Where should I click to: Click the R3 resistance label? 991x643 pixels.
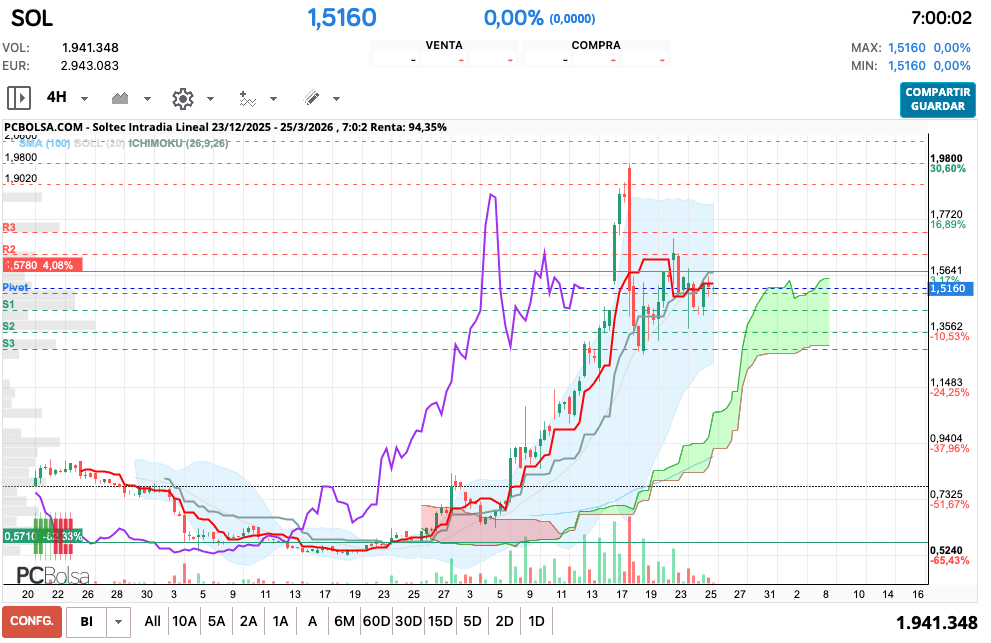coord(9,228)
